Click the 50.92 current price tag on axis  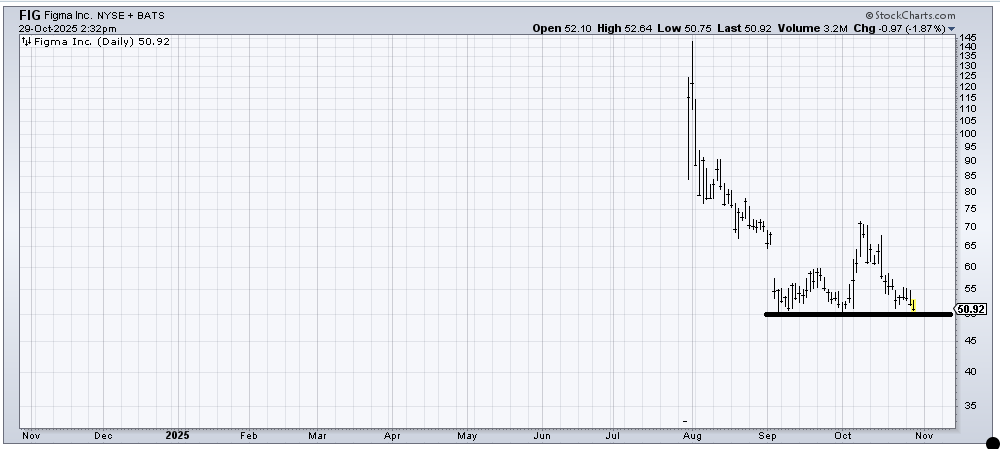pos(970,310)
